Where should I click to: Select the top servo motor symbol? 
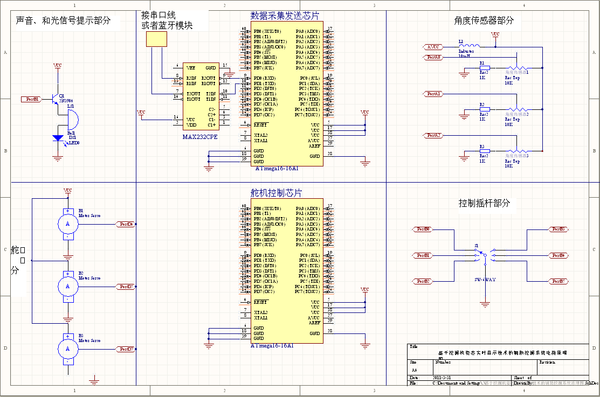[x=68, y=224]
